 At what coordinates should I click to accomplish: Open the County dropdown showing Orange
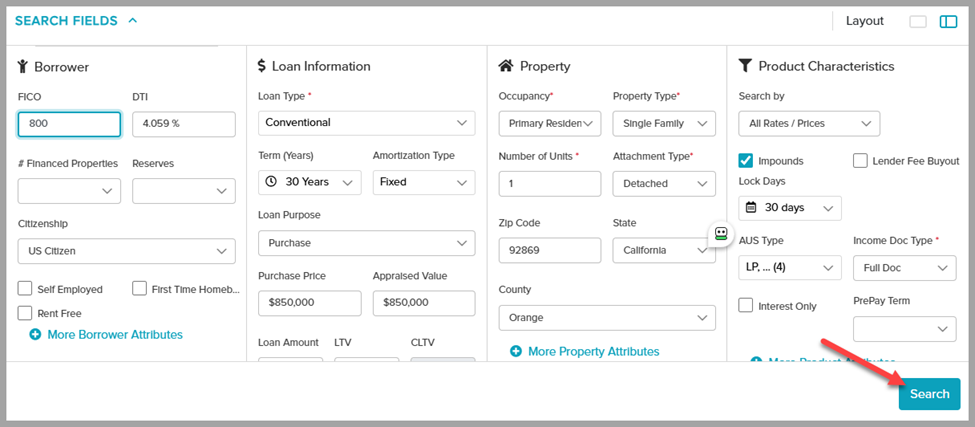click(x=607, y=317)
